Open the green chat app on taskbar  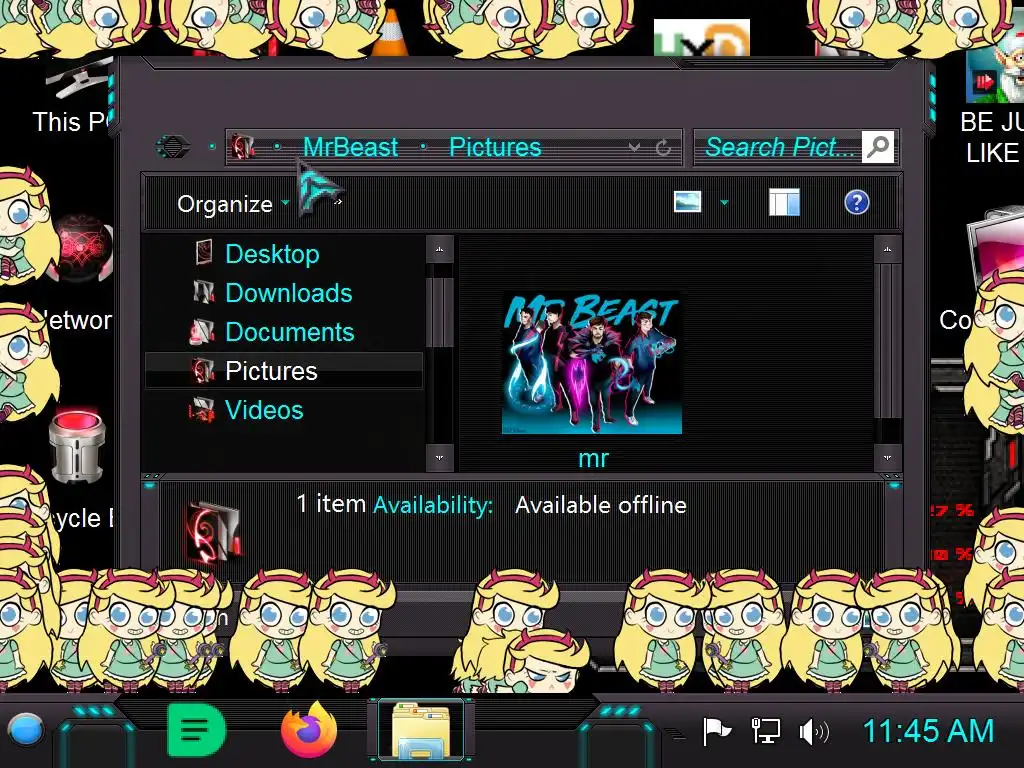point(196,729)
